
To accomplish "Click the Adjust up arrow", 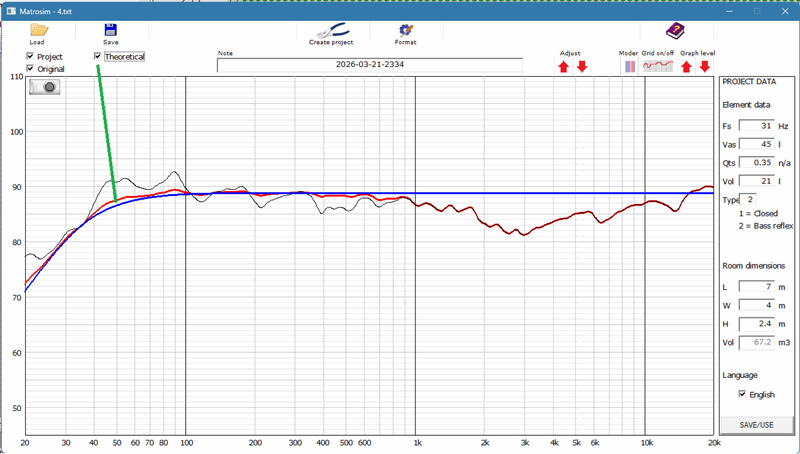I will [563, 67].
